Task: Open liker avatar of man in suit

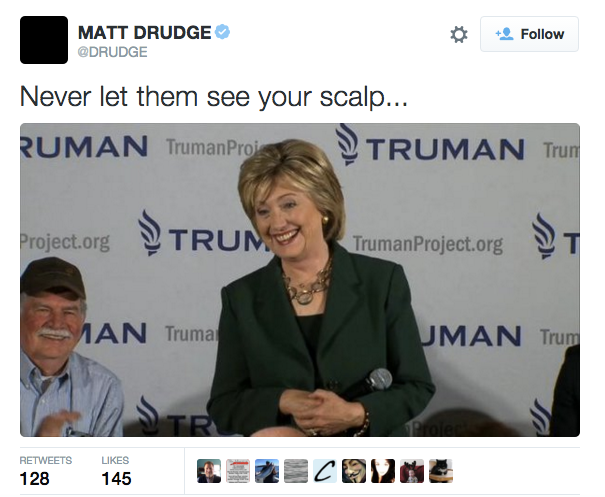Action: tap(209, 471)
